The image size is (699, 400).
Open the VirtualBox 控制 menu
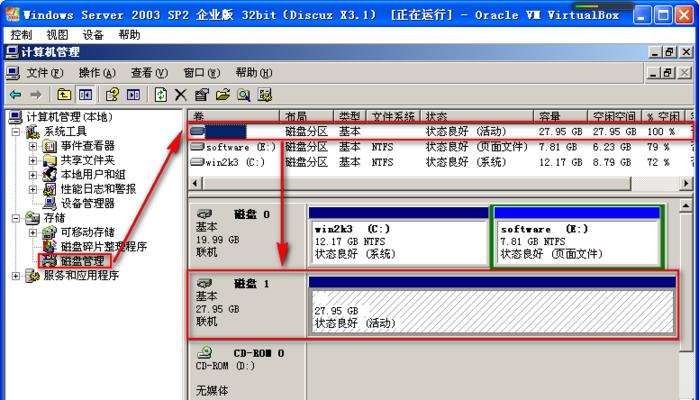pyautogui.click(x=21, y=35)
